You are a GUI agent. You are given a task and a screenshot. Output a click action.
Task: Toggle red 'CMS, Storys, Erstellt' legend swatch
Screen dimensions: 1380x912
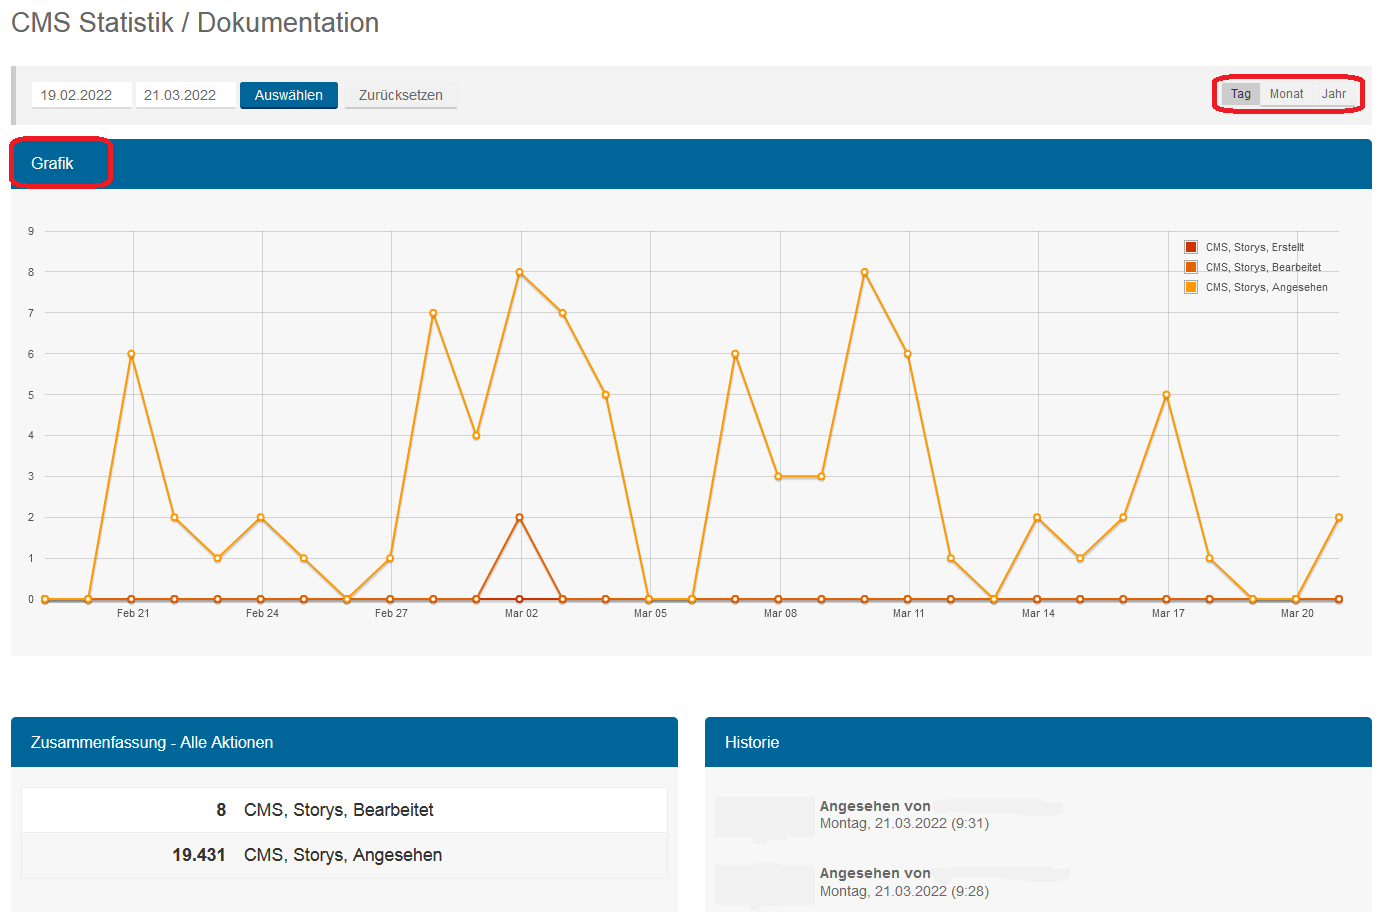pyautogui.click(x=1191, y=247)
